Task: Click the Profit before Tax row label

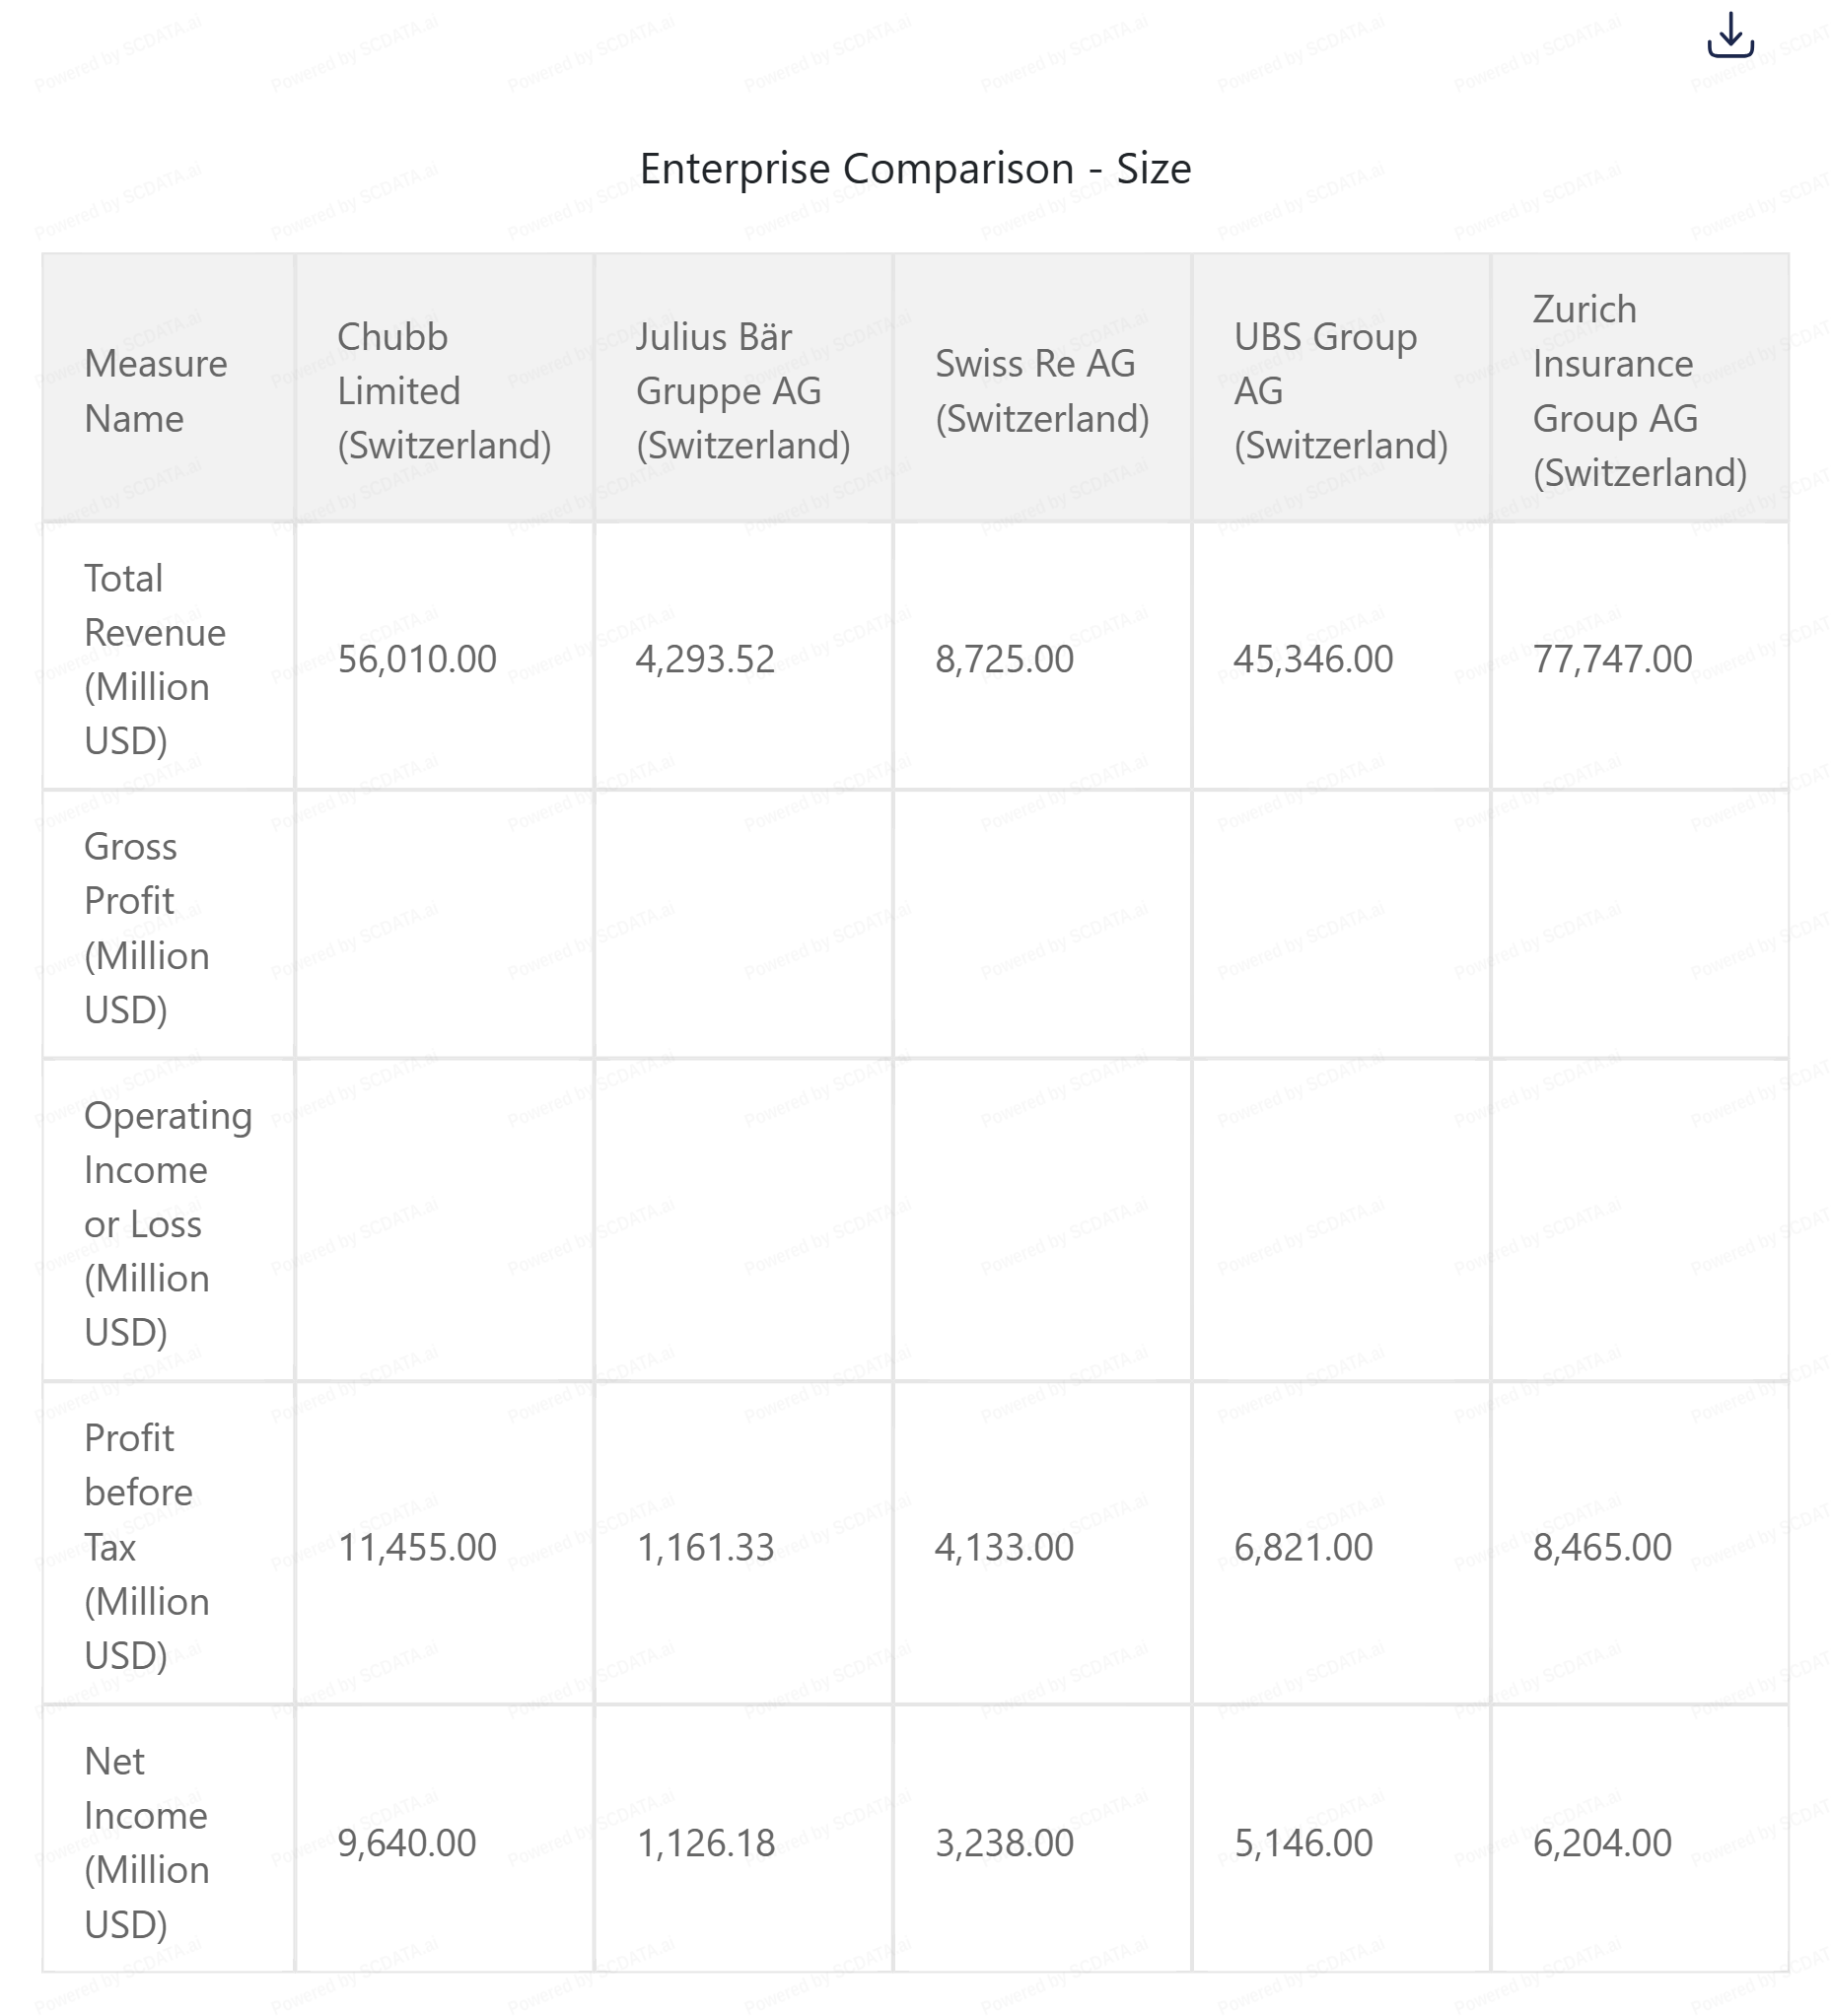Action: point(146,1546)
